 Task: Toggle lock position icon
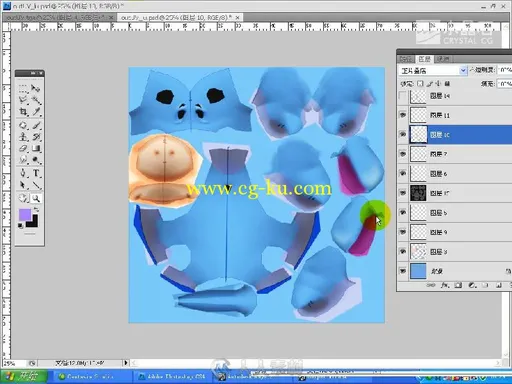point(438,83)
